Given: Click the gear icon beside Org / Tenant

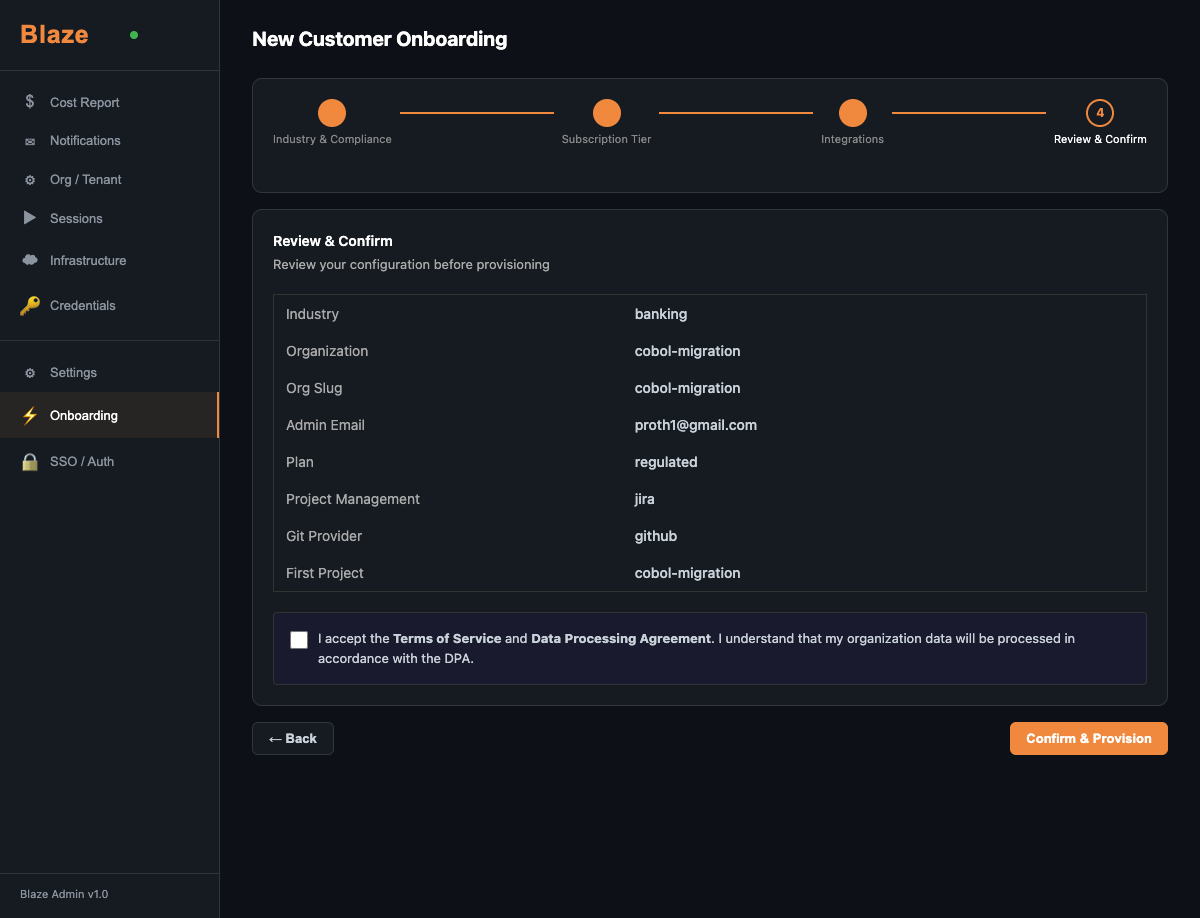Looking at the screenshot, I should click(x=30, y=180).
